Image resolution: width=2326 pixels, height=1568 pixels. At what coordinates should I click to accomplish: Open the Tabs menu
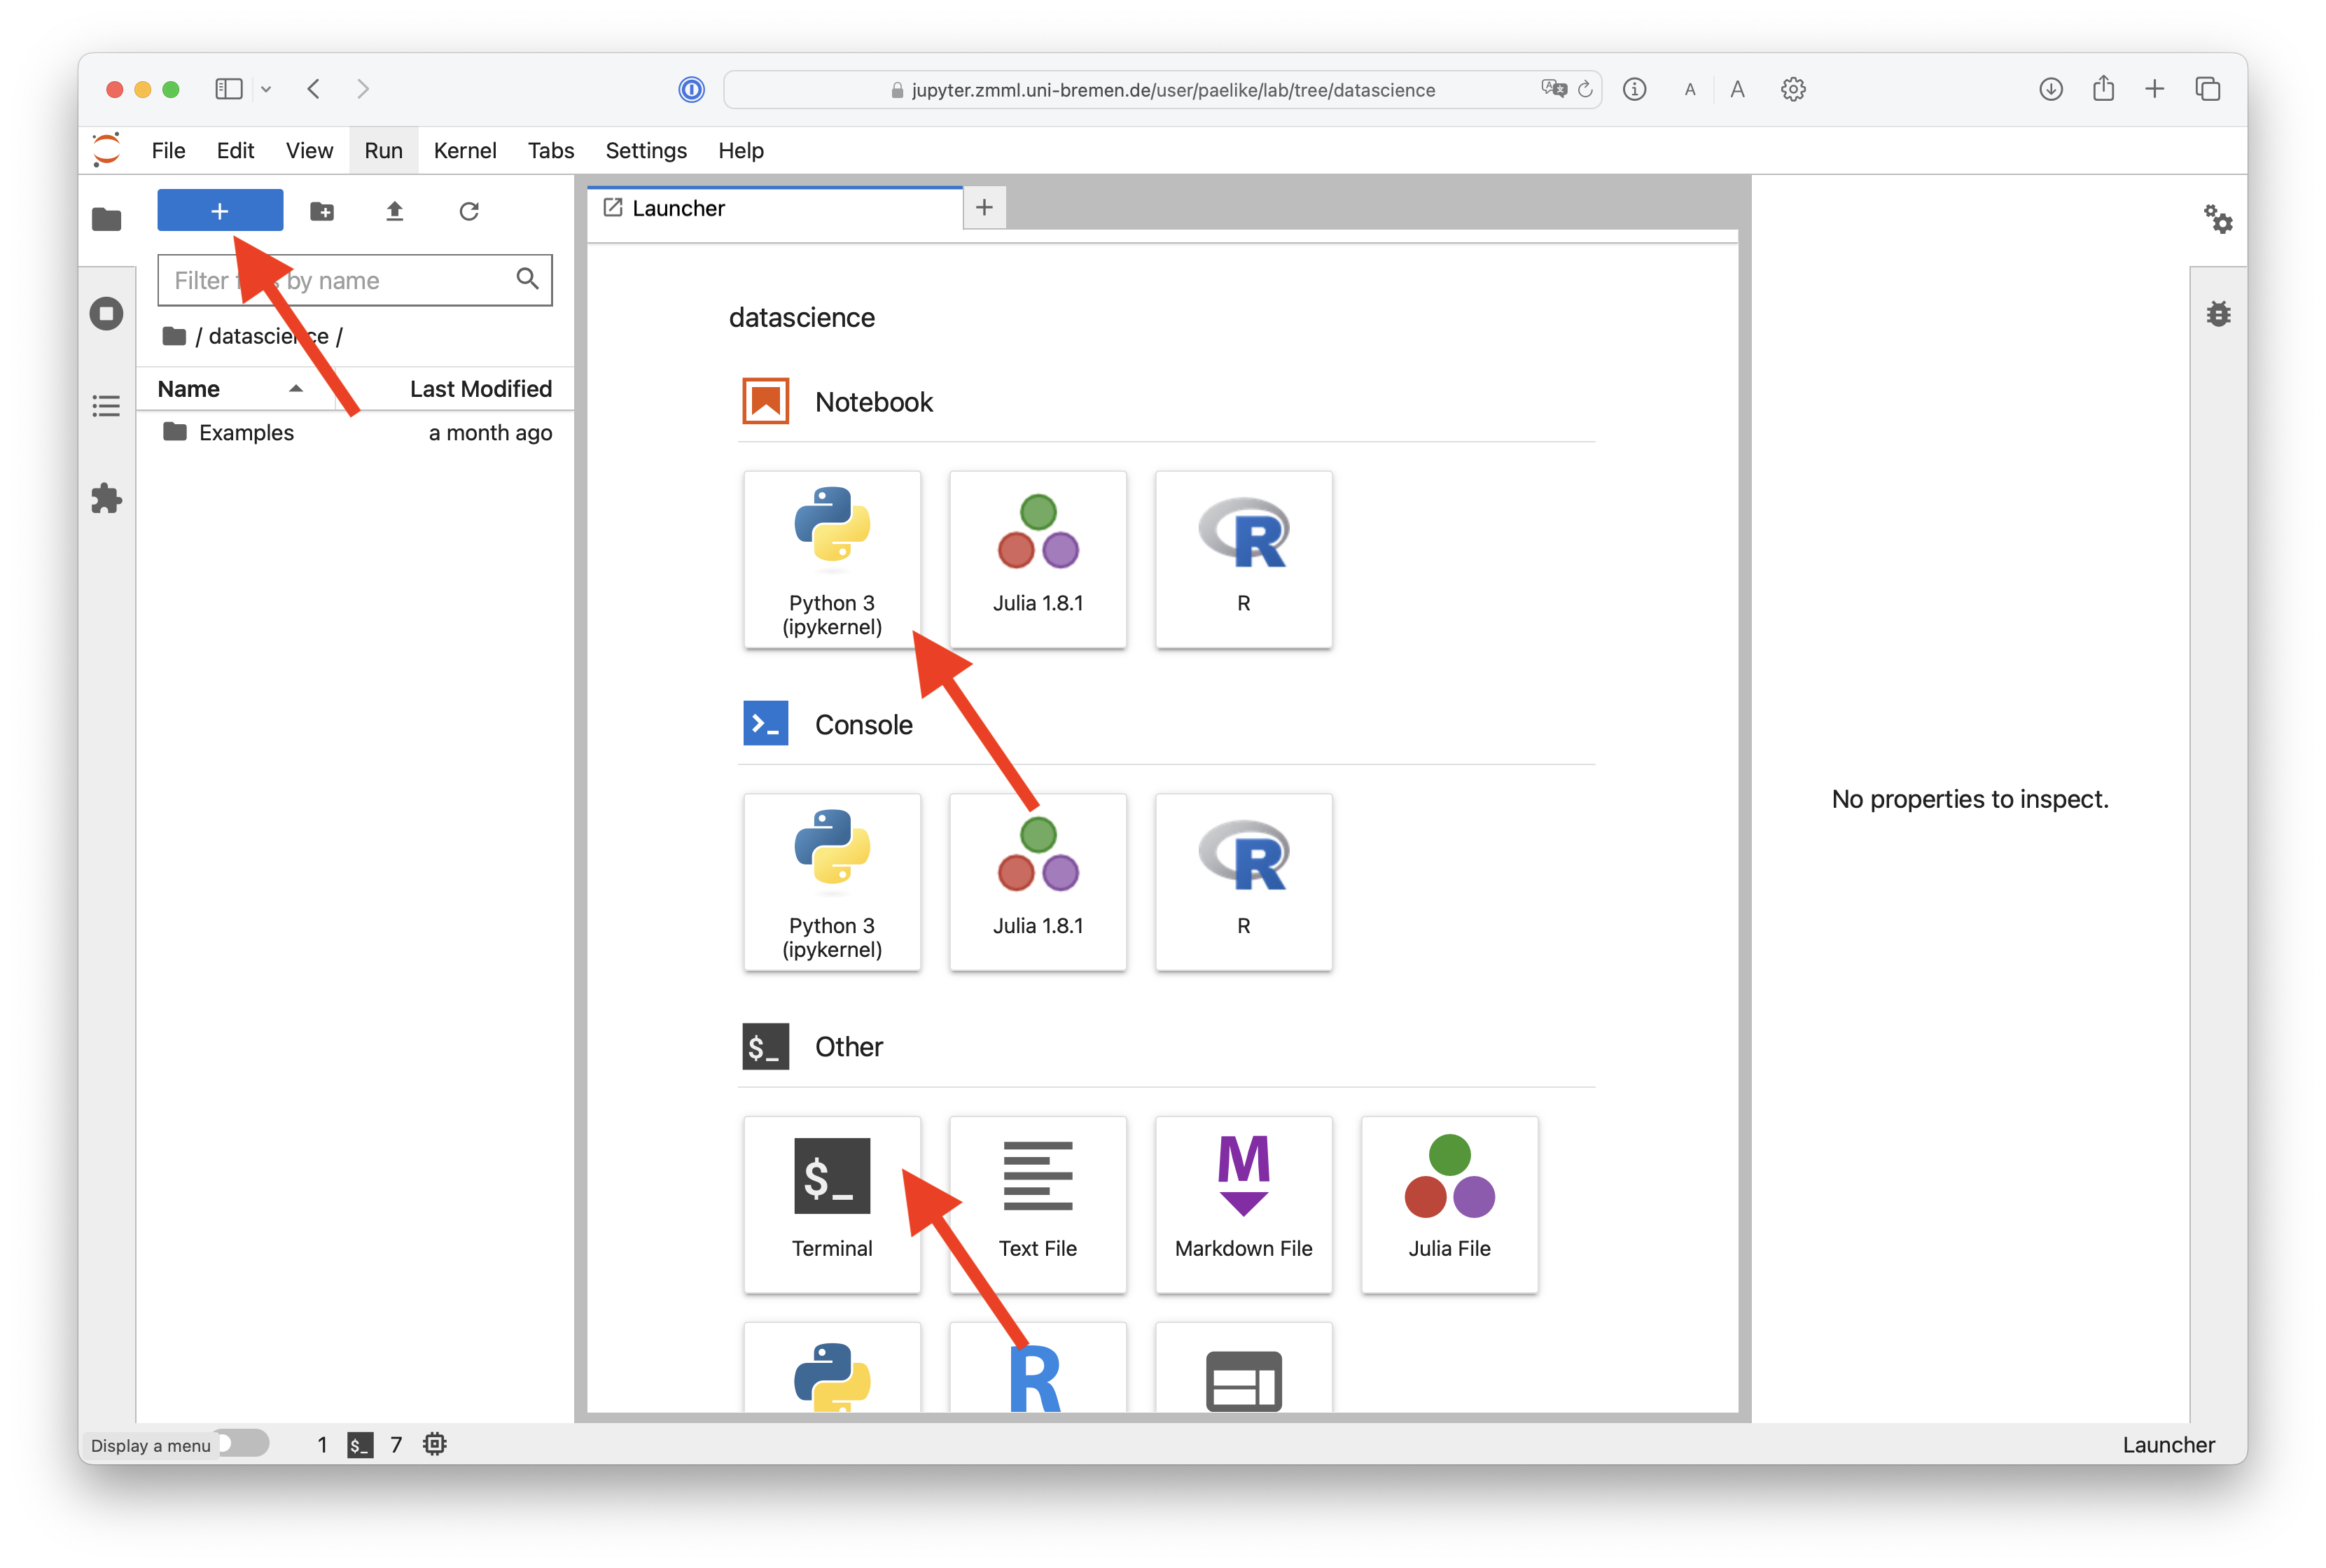point(551,150)
